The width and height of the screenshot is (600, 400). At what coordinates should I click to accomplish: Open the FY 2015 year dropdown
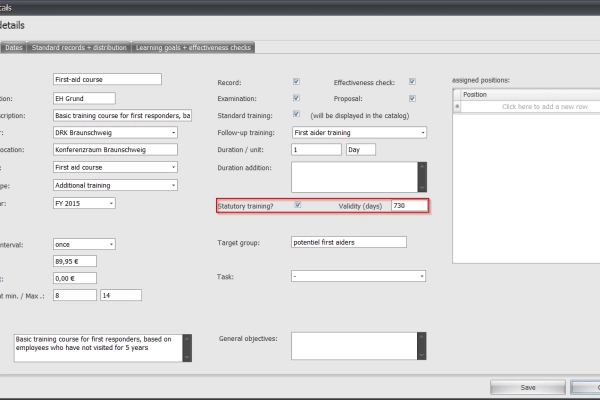pyautogui.click(x=110, y=203)
